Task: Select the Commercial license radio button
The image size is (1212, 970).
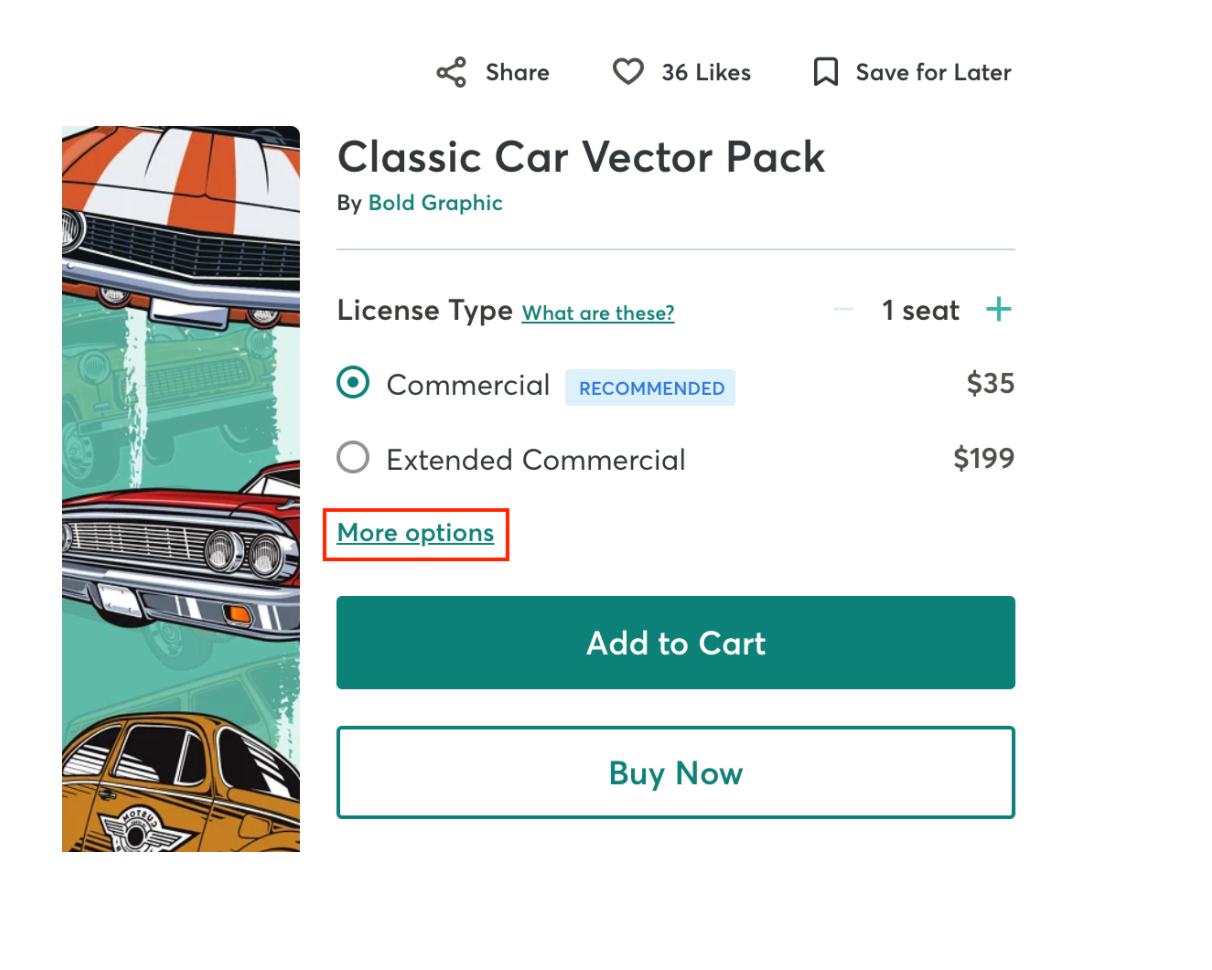Action: (353, 383)
